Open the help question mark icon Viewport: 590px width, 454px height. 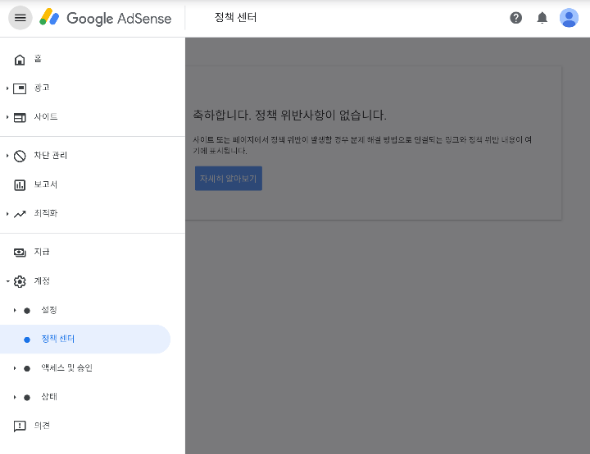515,18
